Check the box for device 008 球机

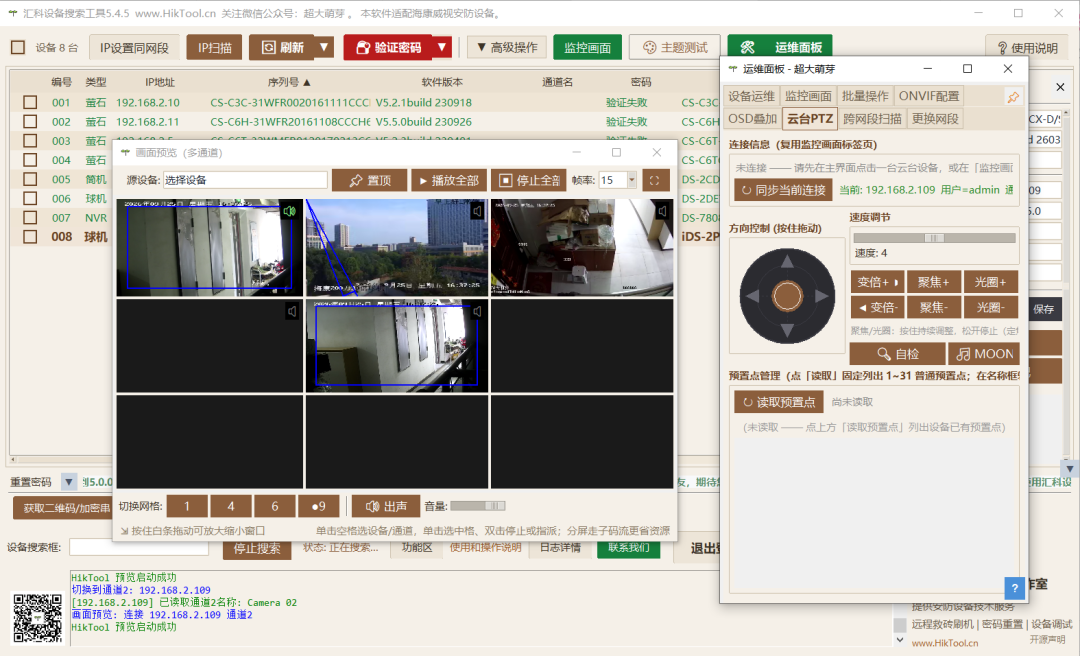click(30, 237)
